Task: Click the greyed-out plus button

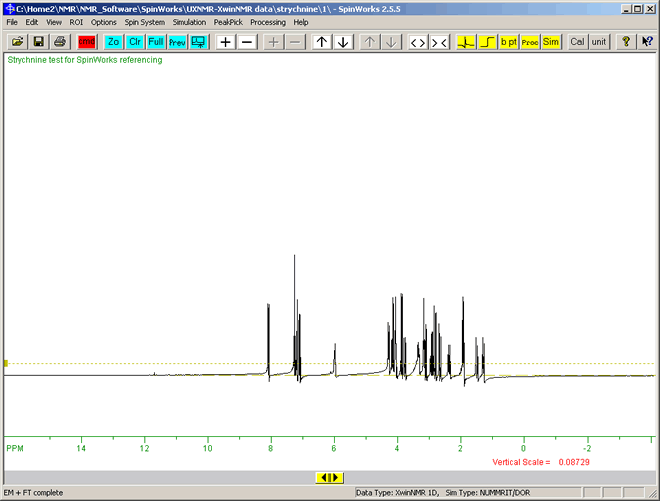Action: [274, 42]
